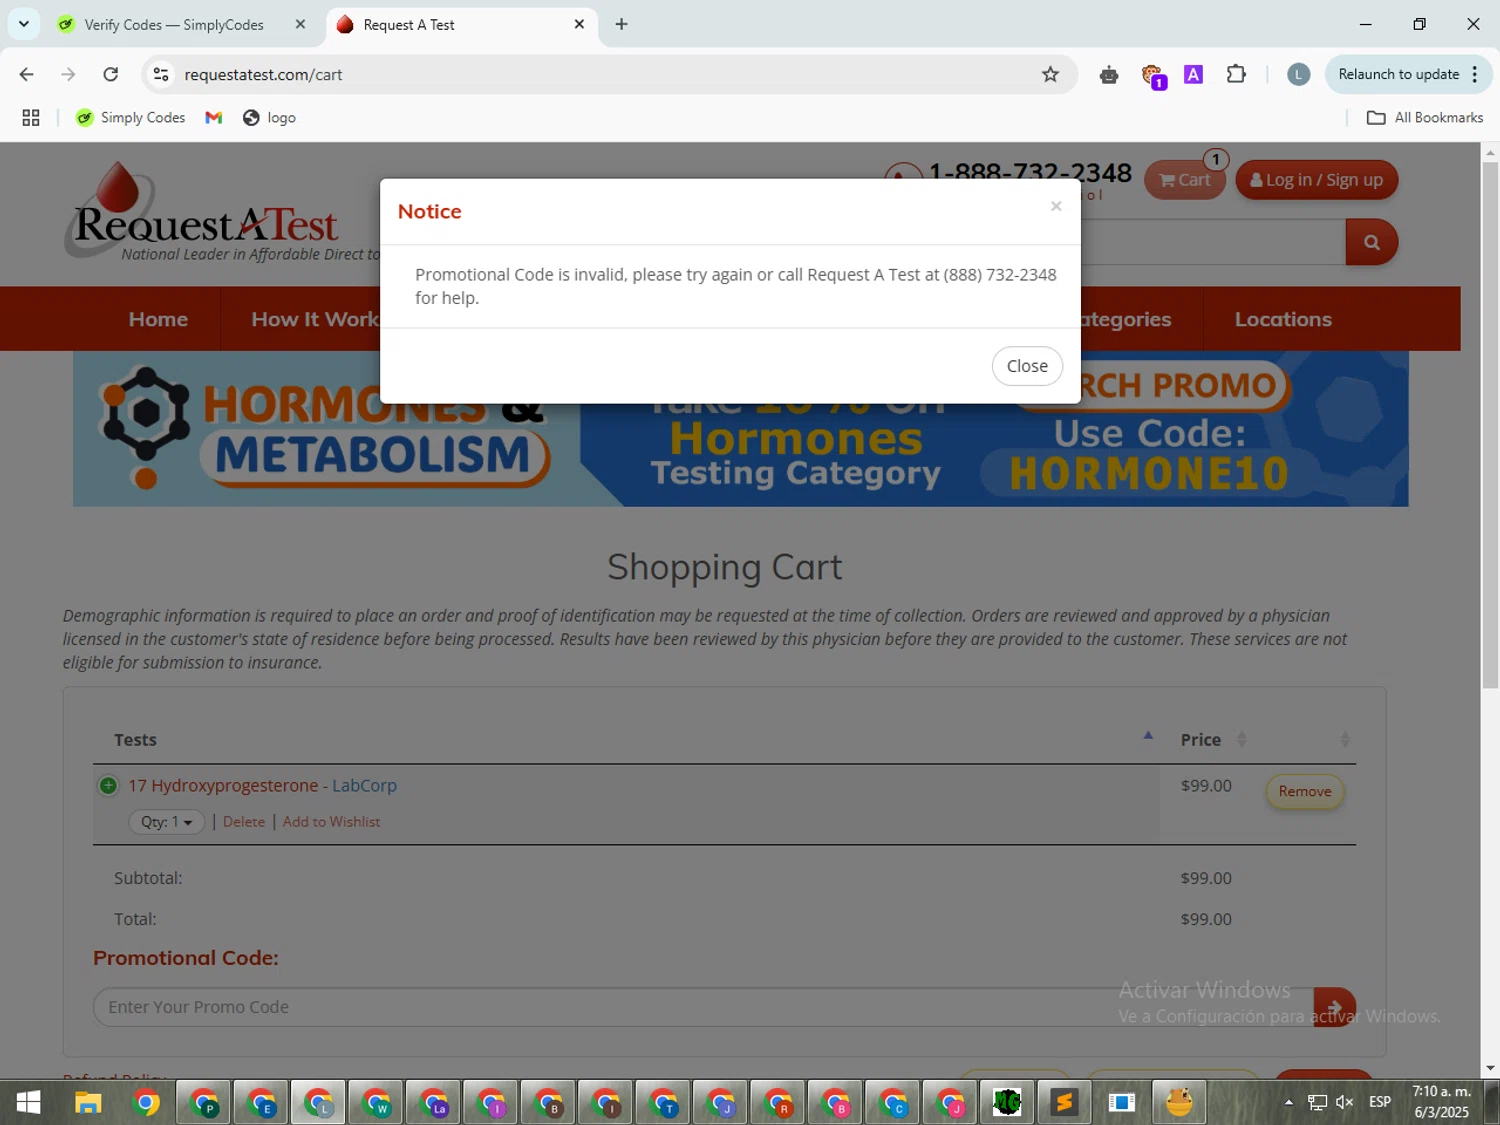Bookmark this page with the star icon
The image size is (1500, 1125).
pos(1050,74)
